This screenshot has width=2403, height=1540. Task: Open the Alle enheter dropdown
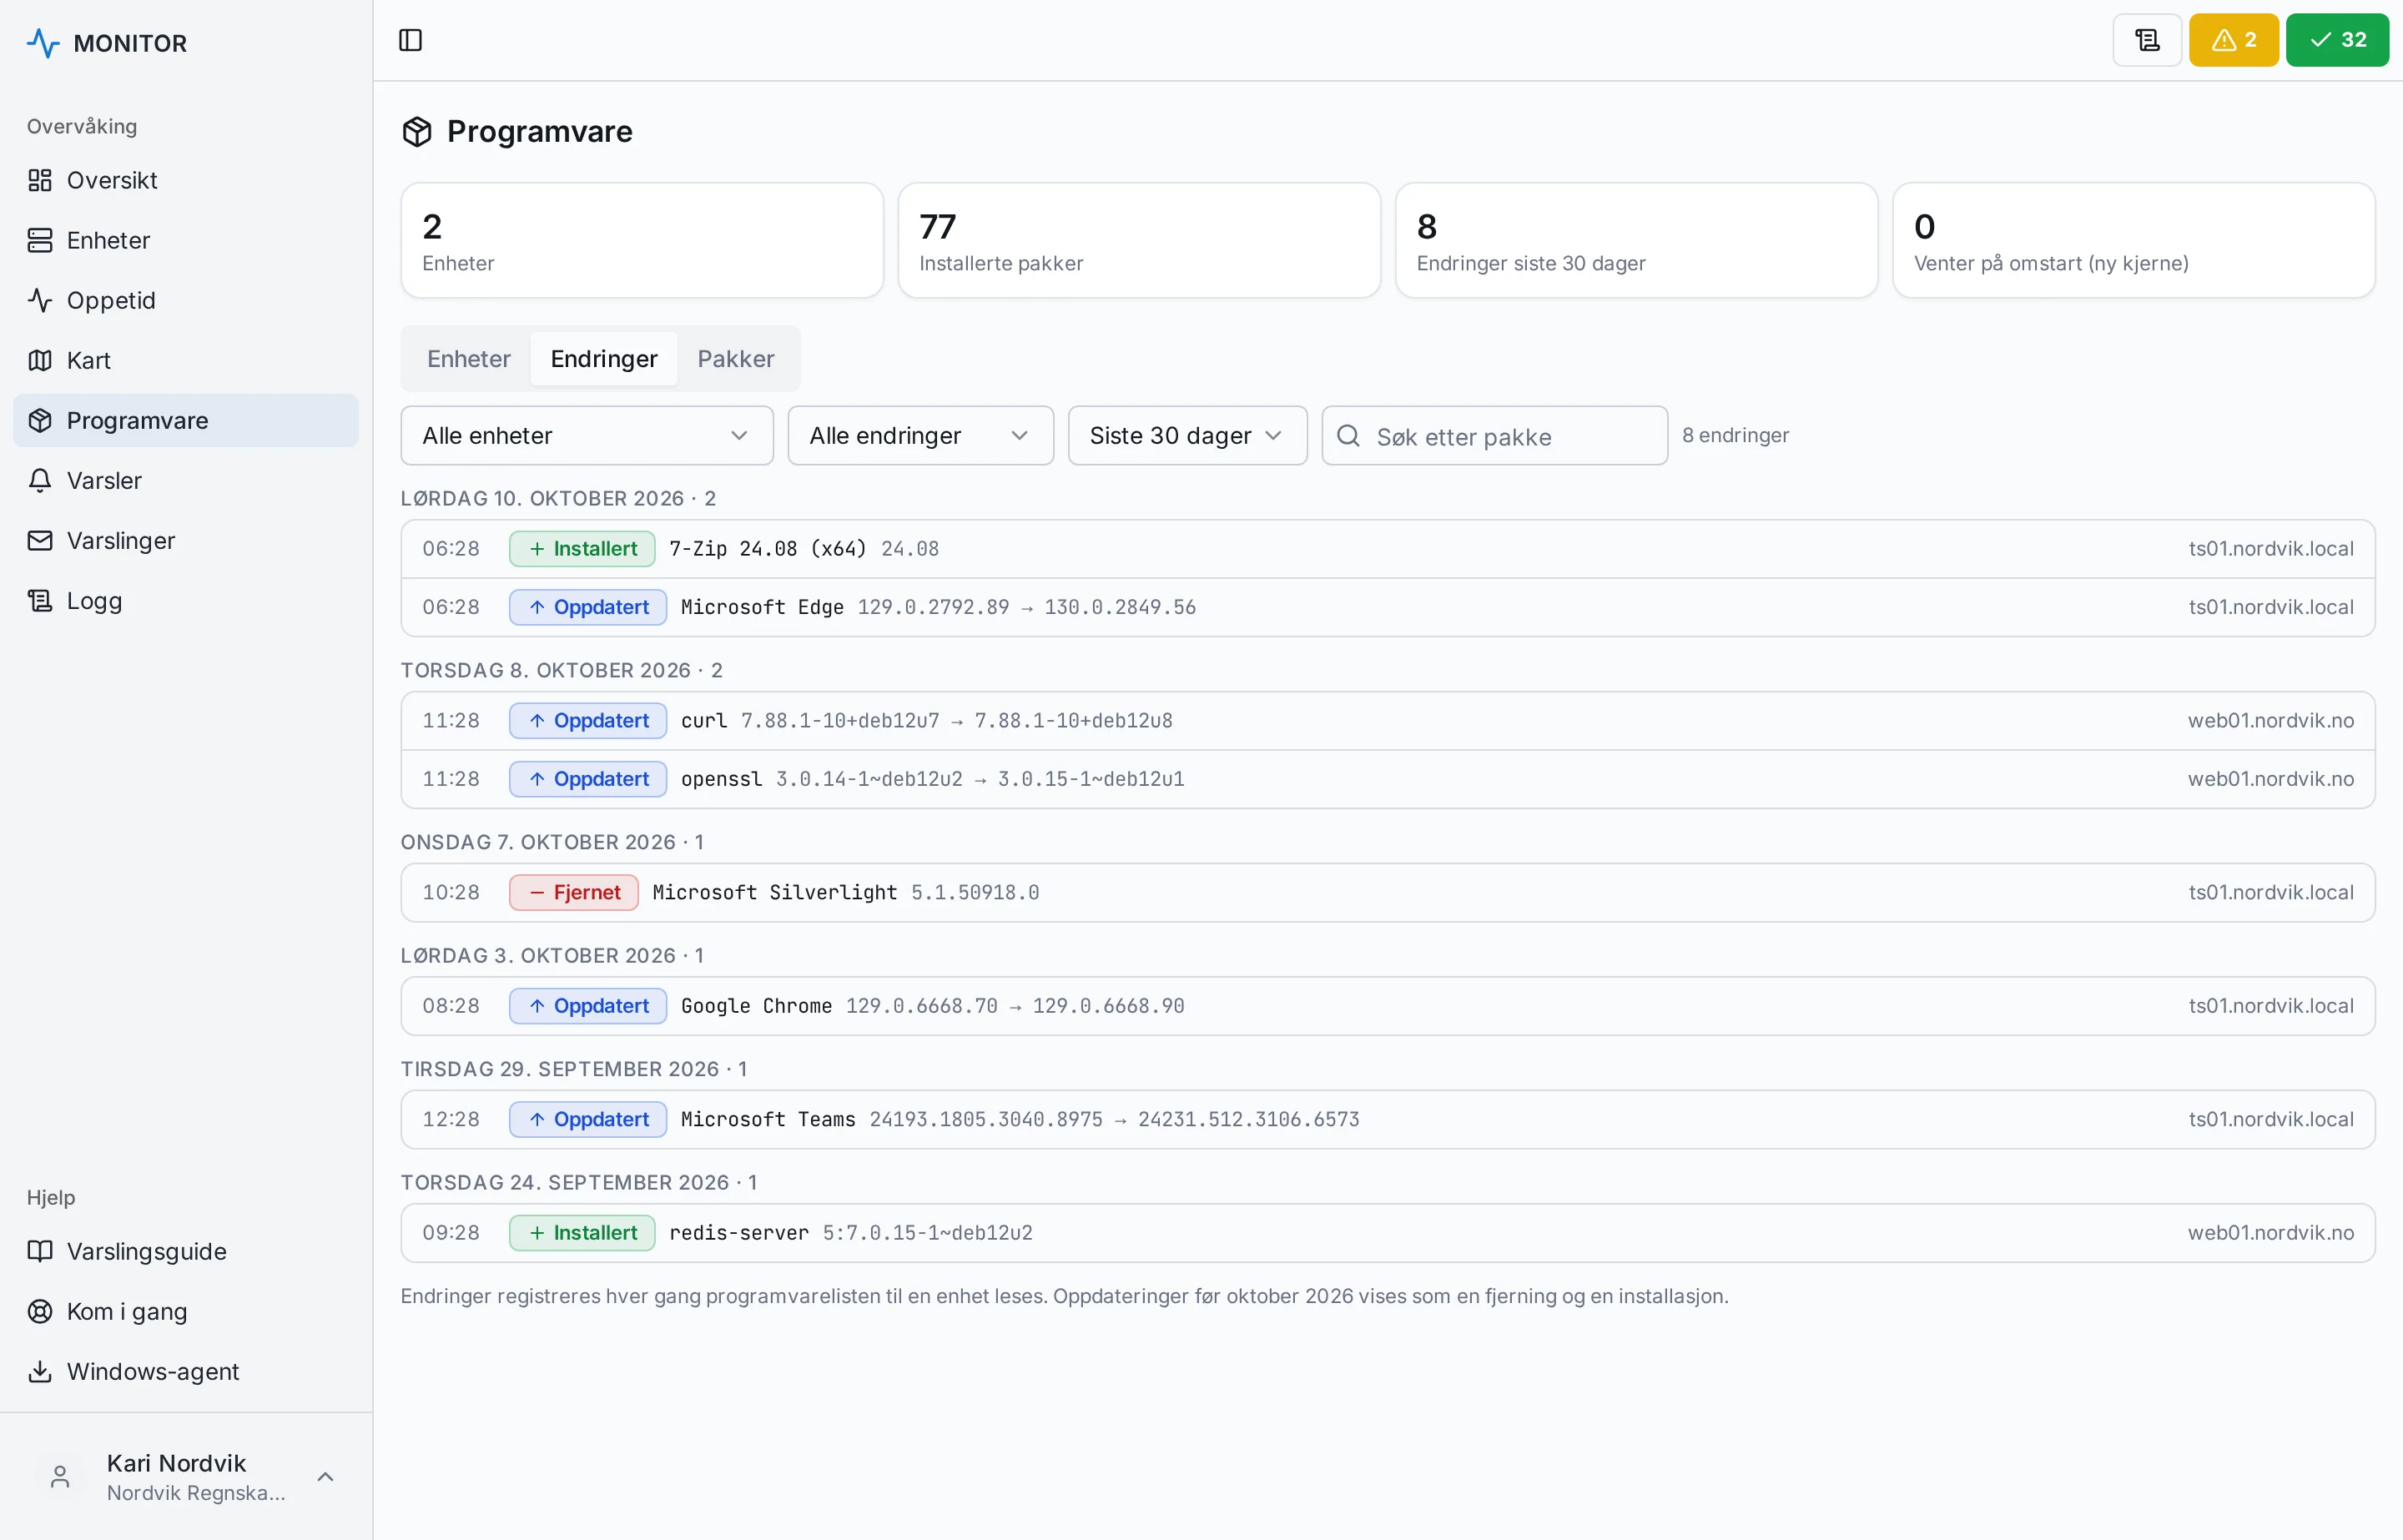(x=587, y=435)
